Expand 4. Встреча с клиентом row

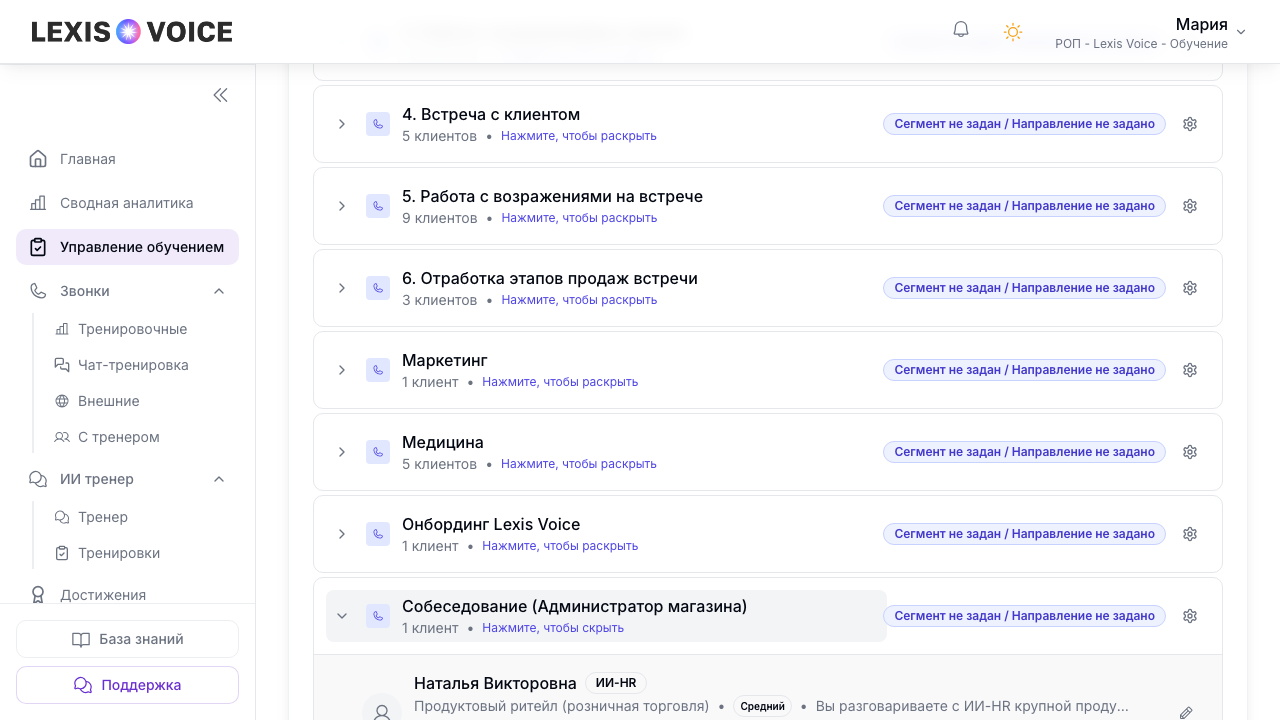click(342, 124)
